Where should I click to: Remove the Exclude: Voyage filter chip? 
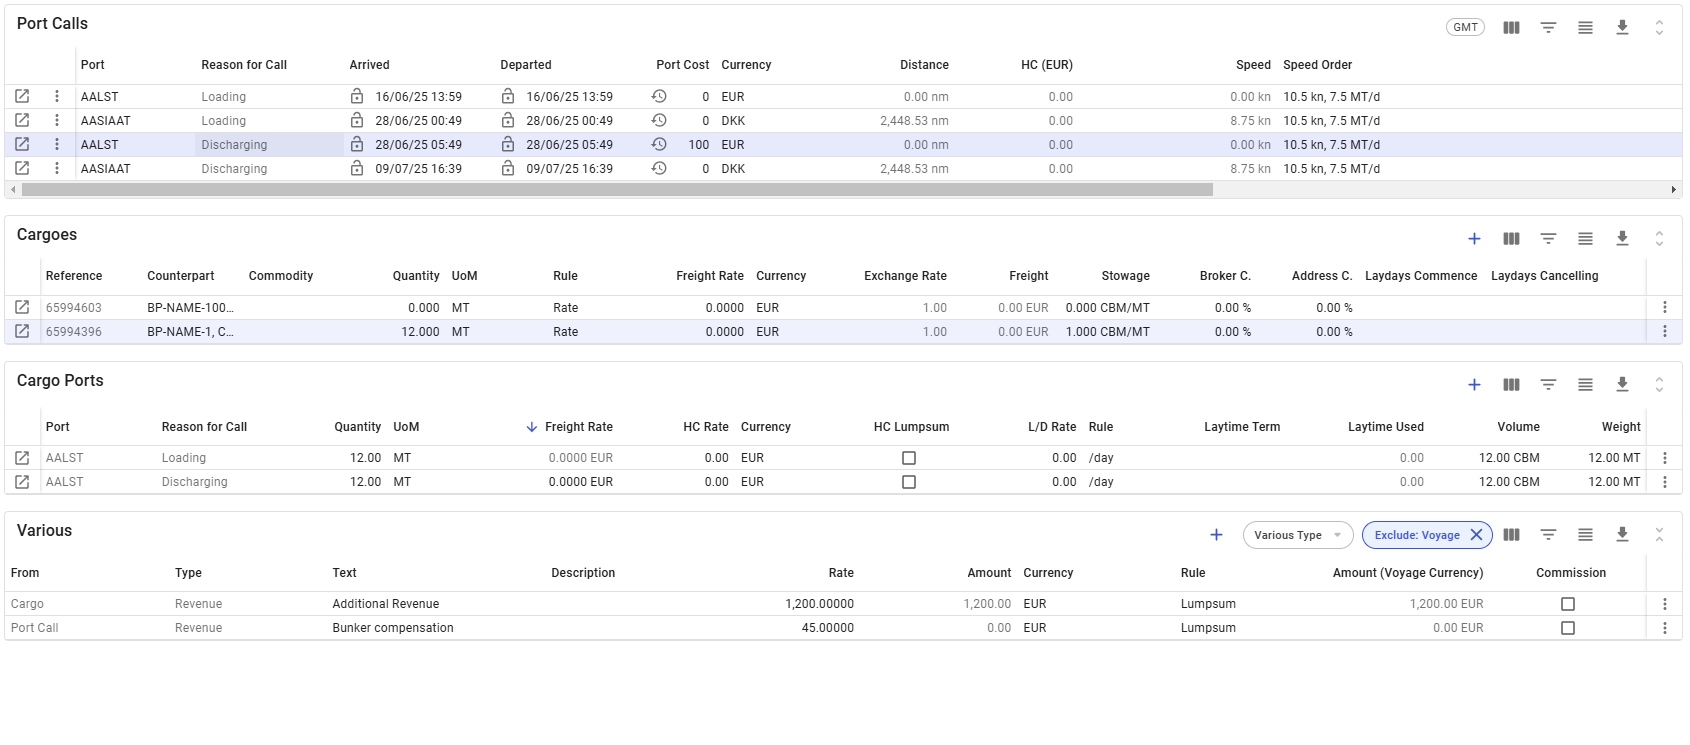point(1476,535)
